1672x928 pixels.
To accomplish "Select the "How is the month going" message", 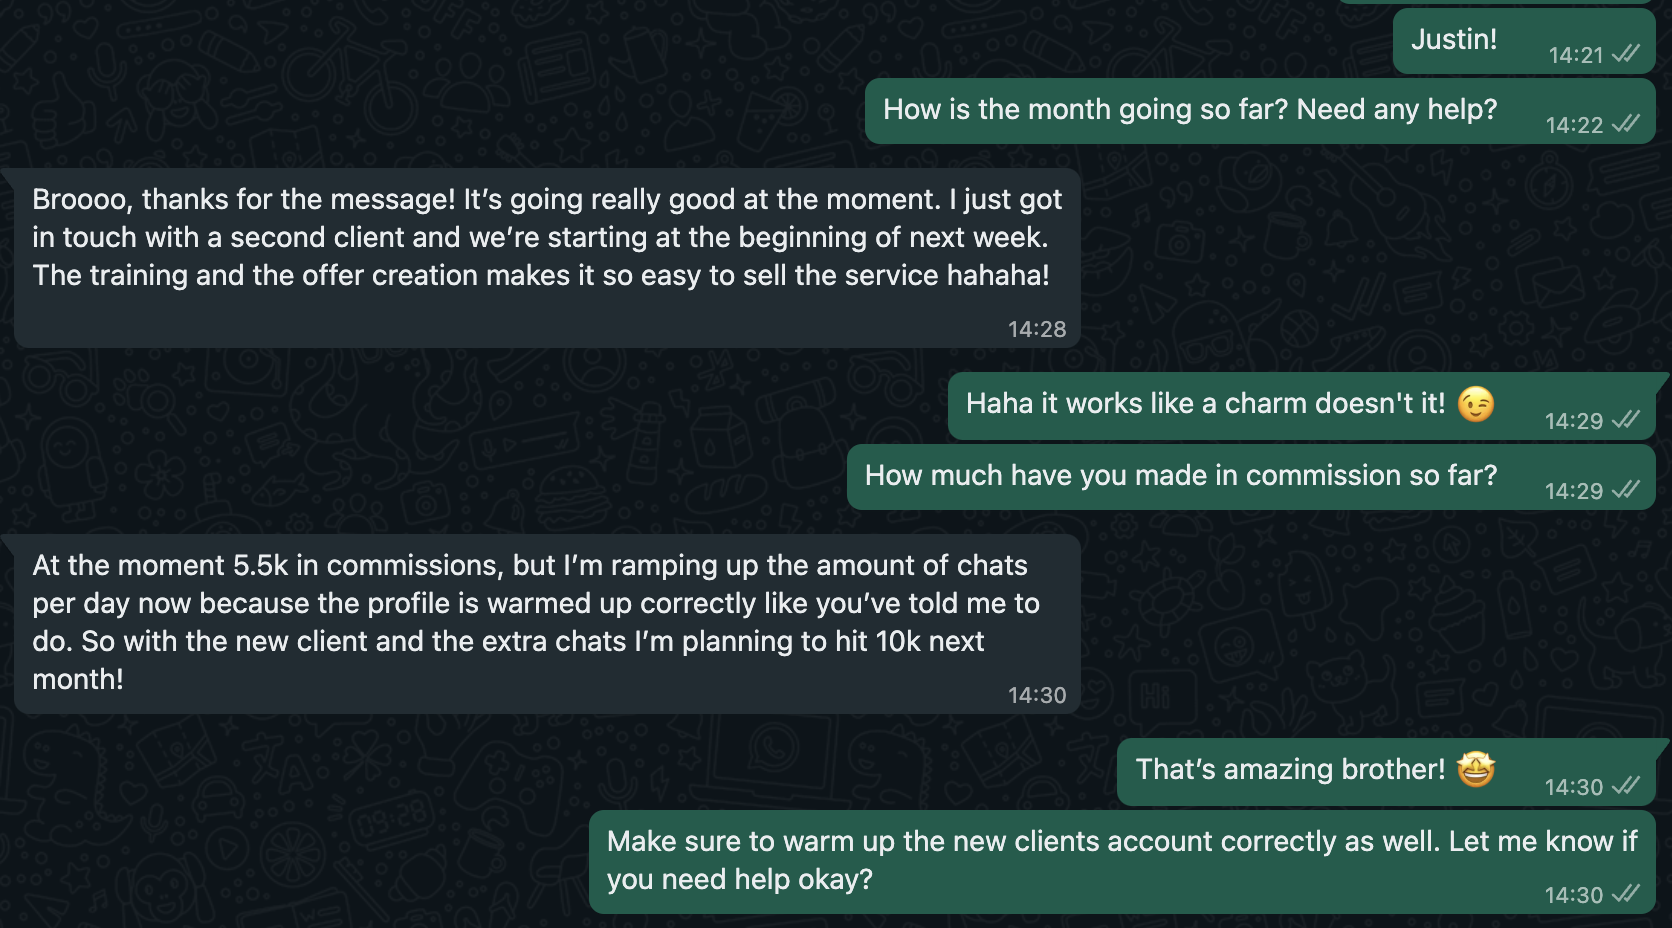I will (x=1189, y=110).
